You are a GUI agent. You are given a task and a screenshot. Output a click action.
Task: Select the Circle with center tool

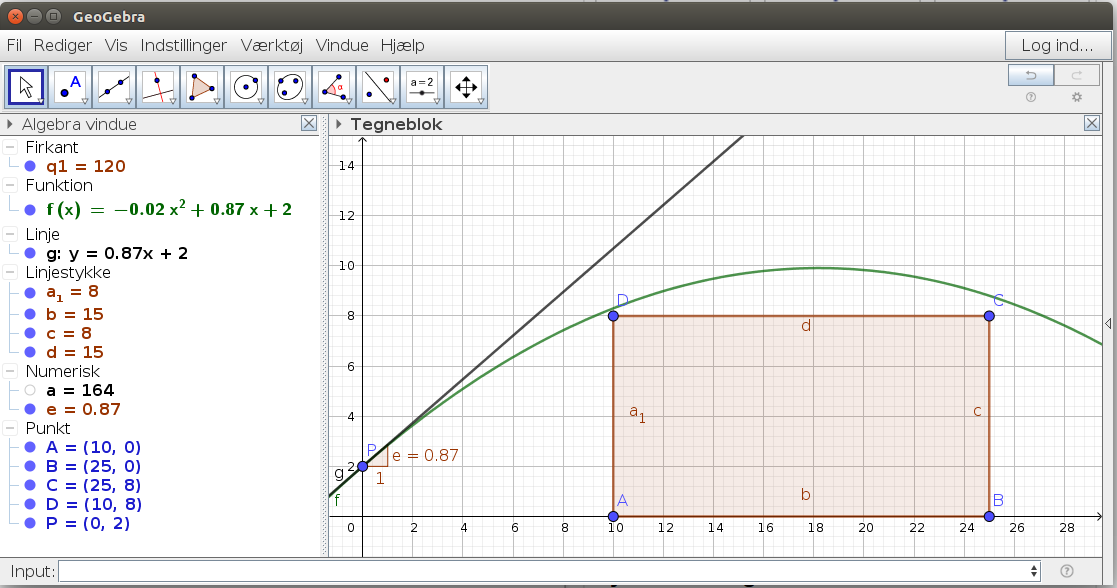[246, 88]
